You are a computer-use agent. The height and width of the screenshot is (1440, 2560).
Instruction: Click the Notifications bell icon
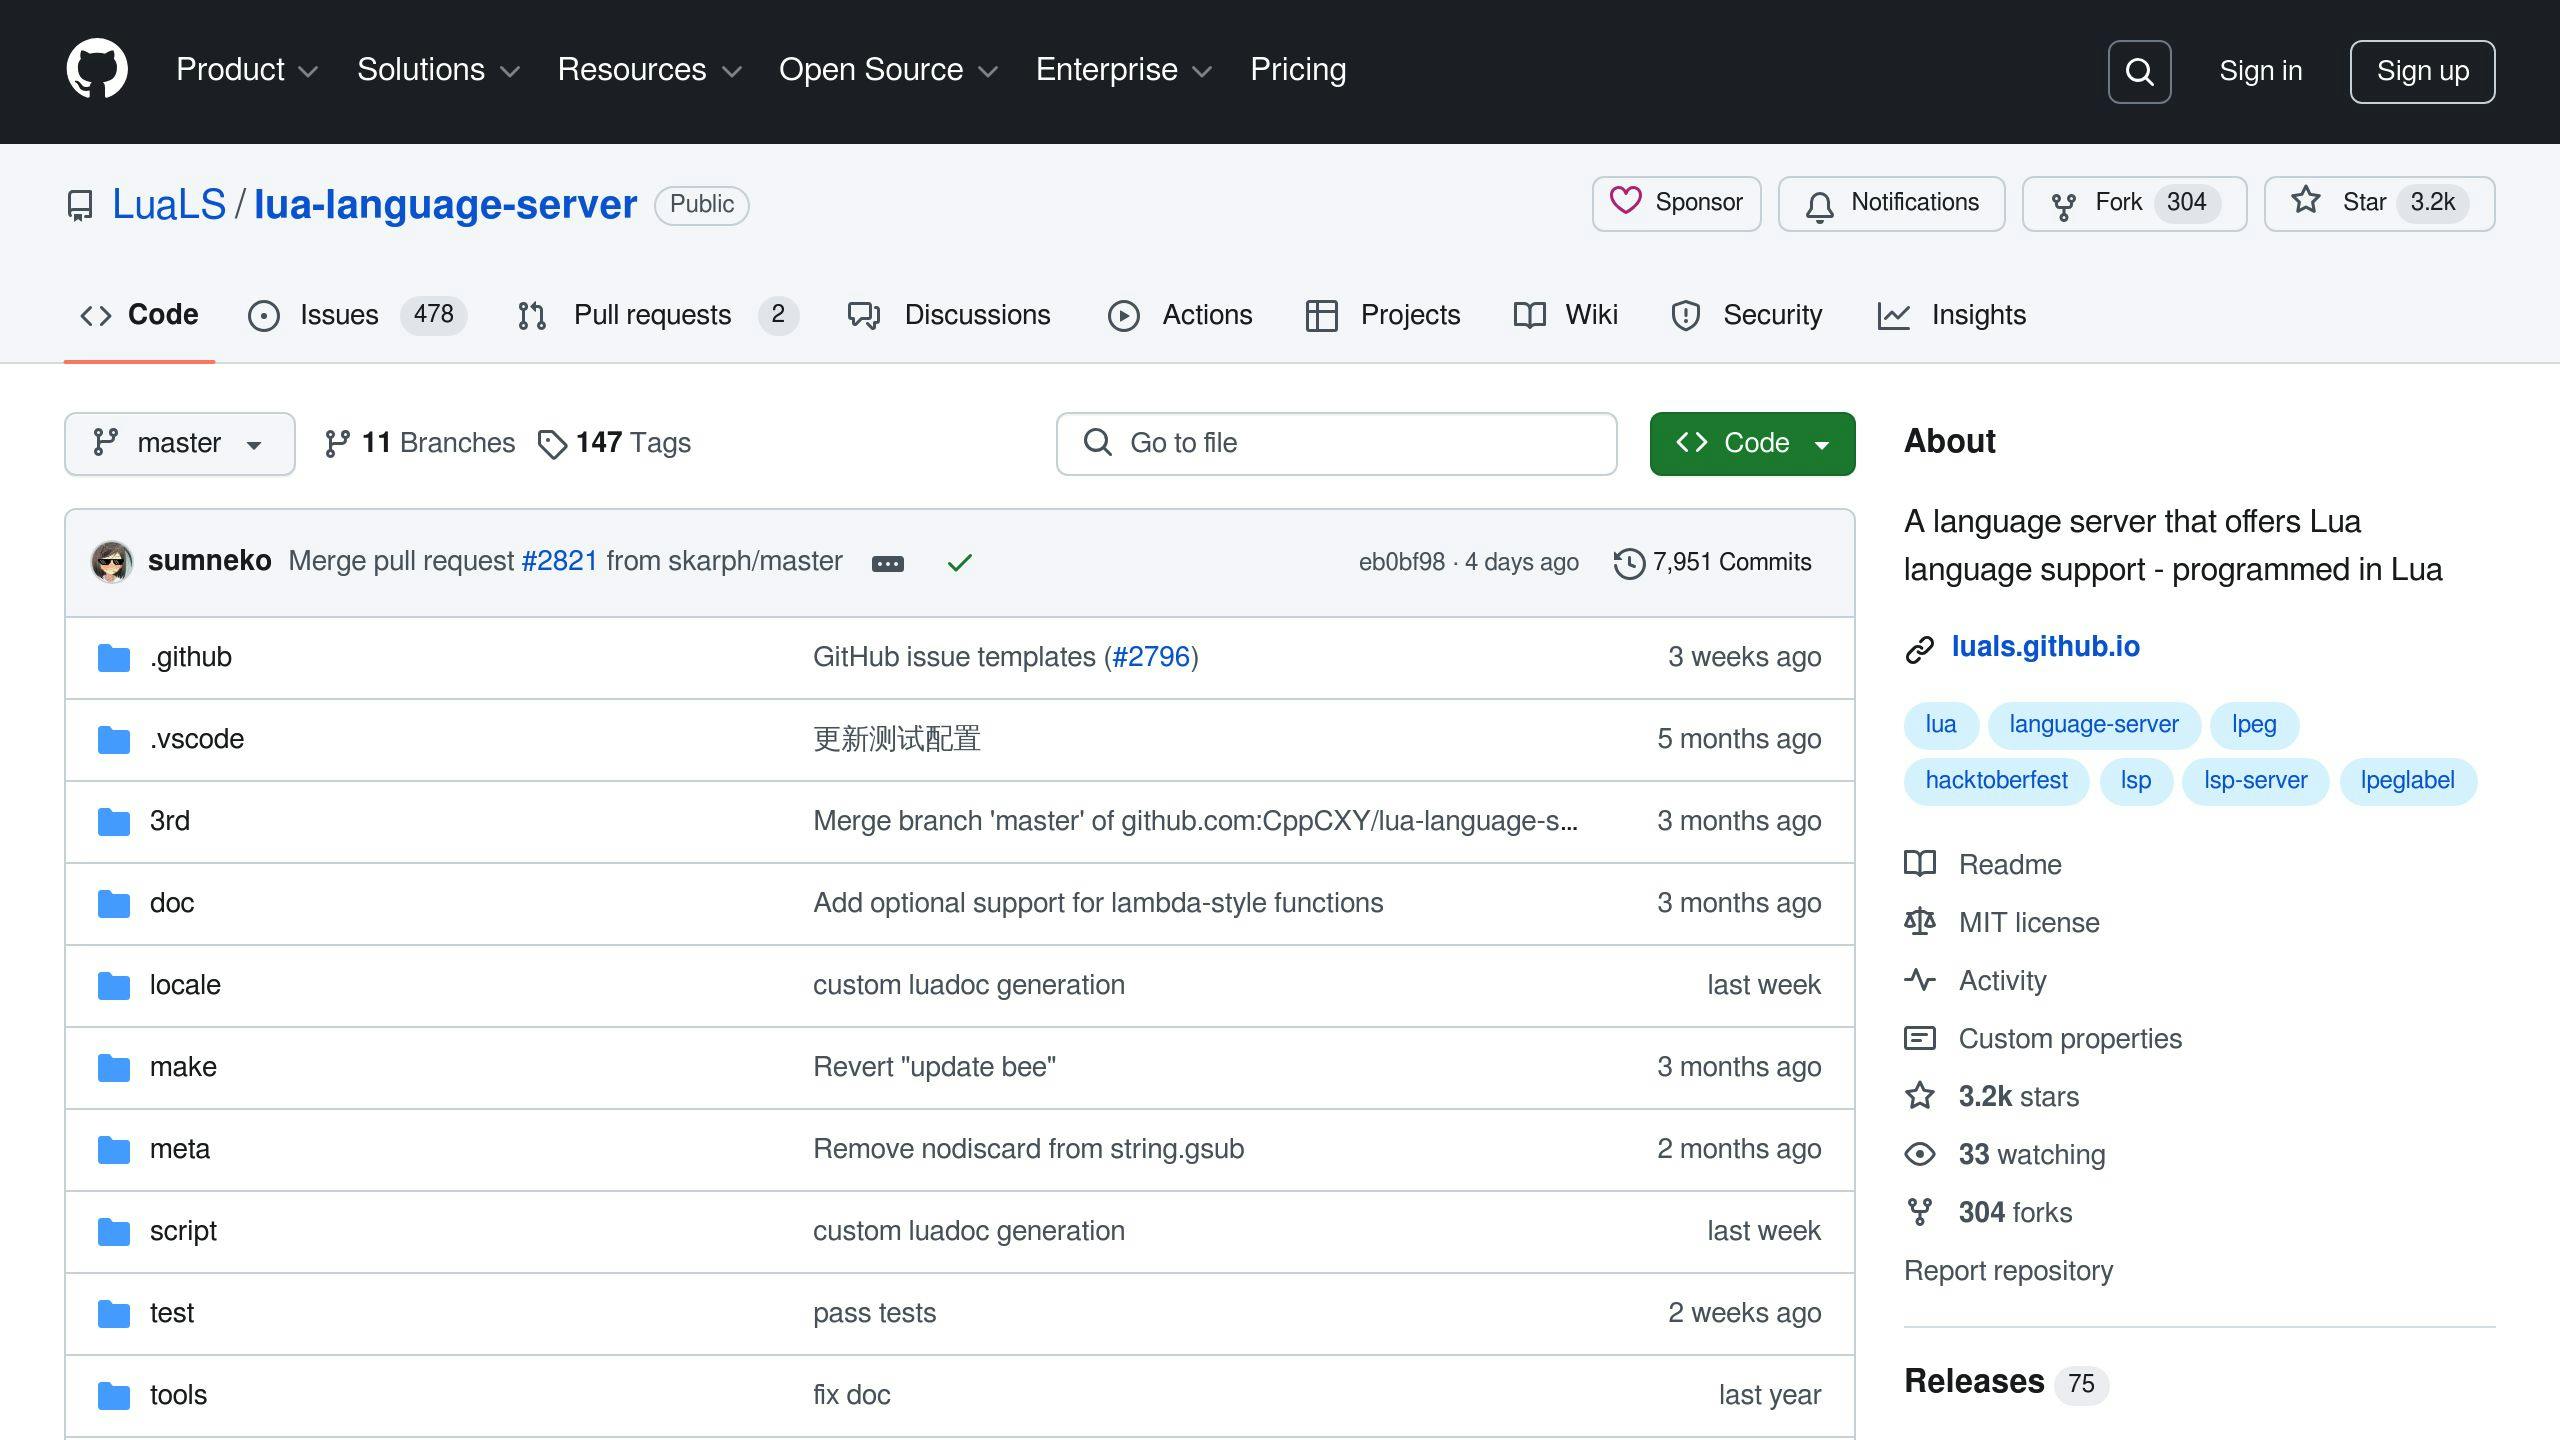tap(1820, 206)
